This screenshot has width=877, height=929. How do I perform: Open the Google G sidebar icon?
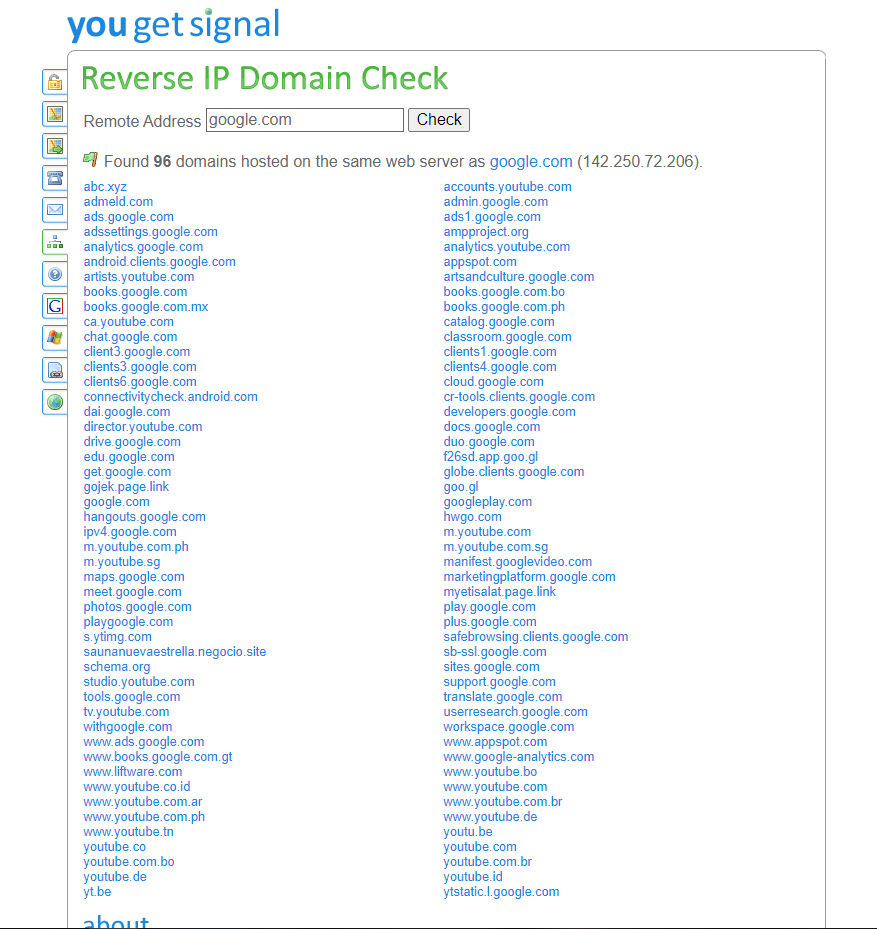point(55,306)
